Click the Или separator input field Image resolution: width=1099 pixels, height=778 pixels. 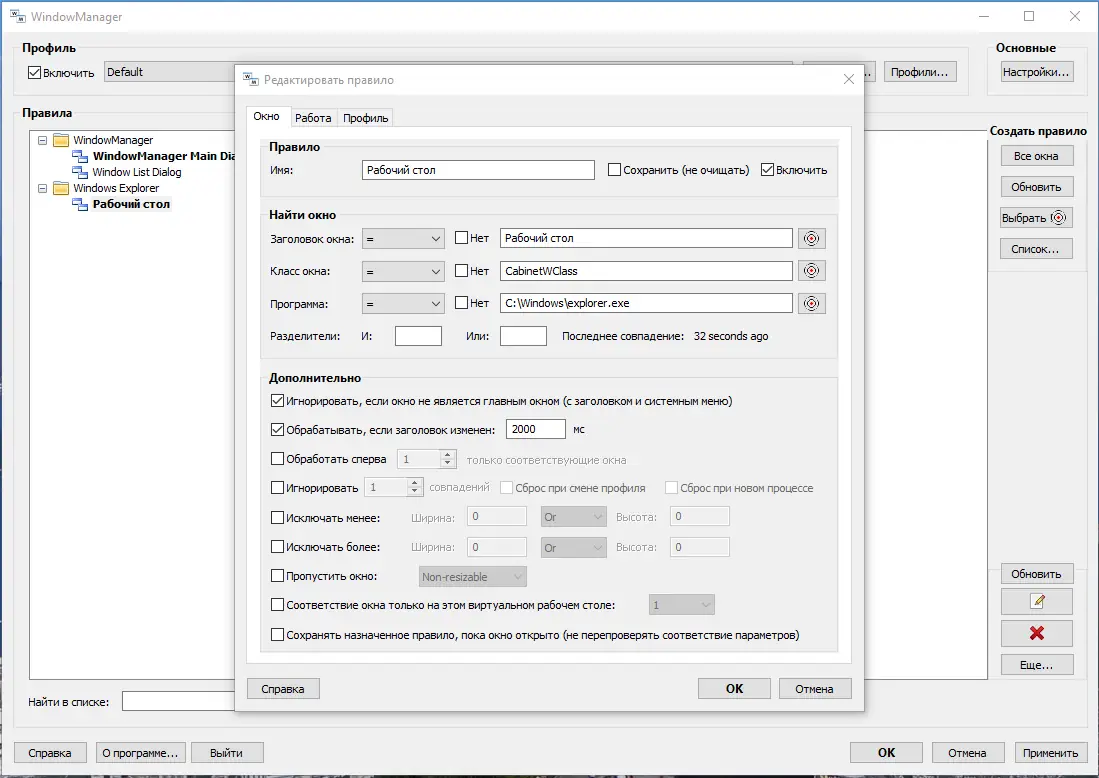524,336
